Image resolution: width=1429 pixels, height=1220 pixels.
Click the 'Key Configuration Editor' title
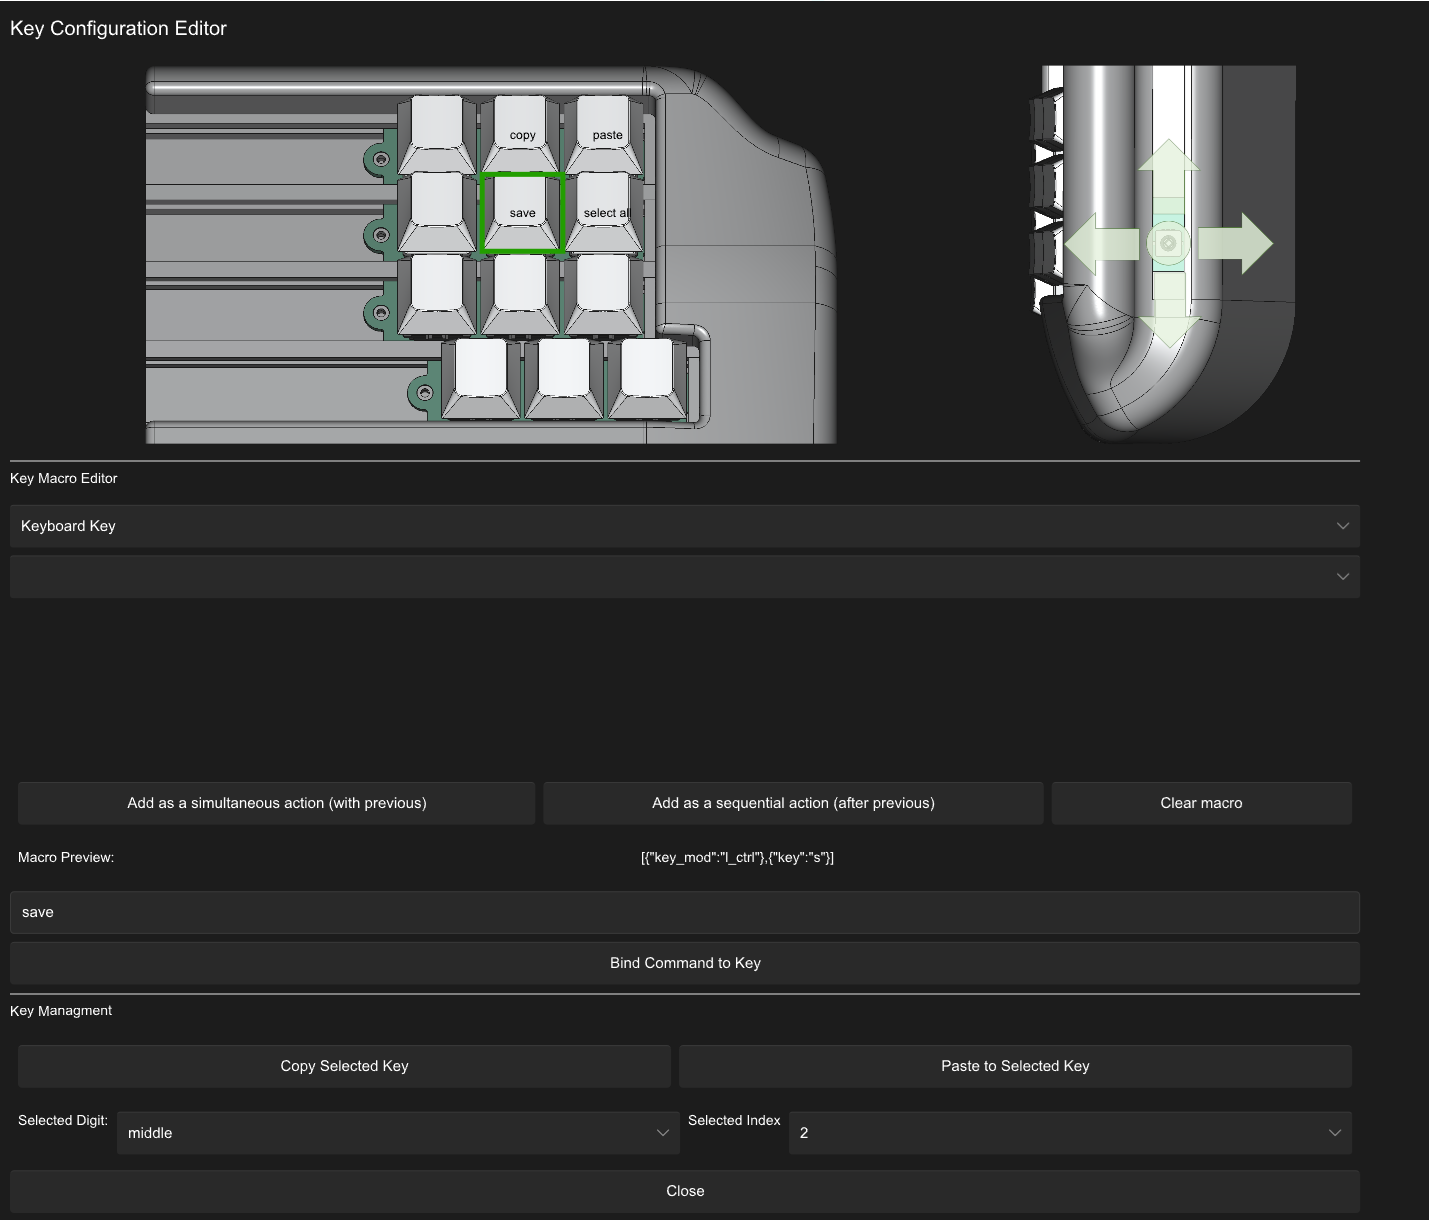[x=118, y=28]
